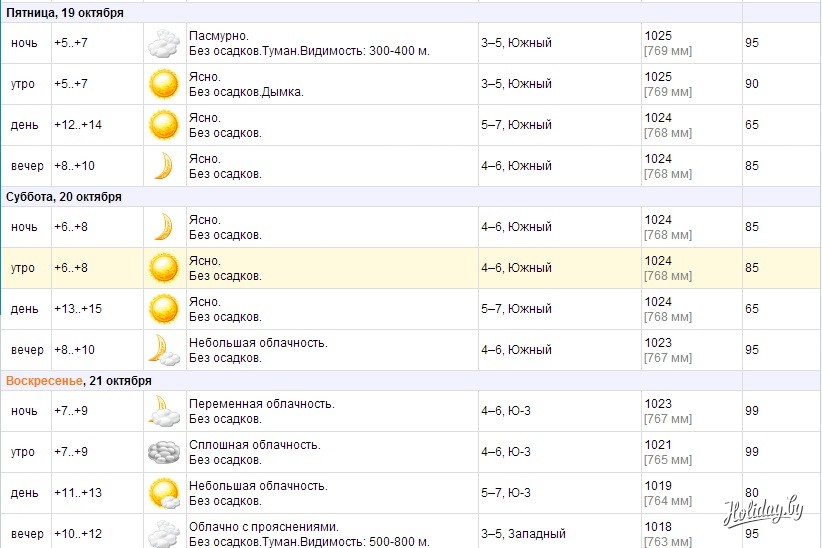This screenshot has width=822, height=548.
Task: Click the grey clouds icon for Sunday morning
Action: pos(163,452)
